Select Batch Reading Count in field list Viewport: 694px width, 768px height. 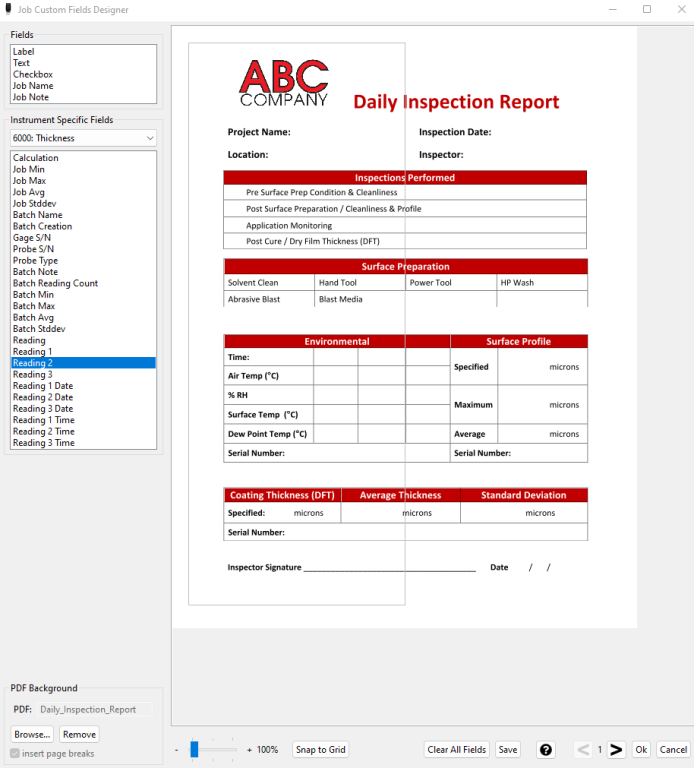pyautogui.click(x=55, y=283)
